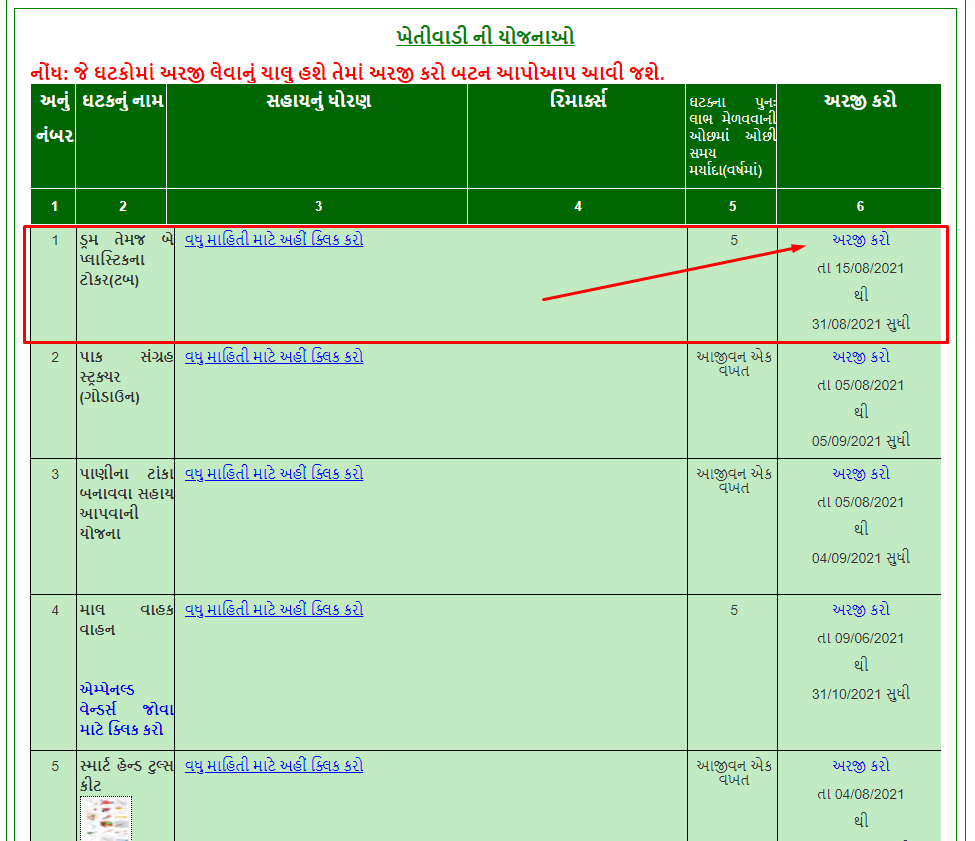
Task: Click smart hand tools kit thumbnail image
Action: coord(106,819)
